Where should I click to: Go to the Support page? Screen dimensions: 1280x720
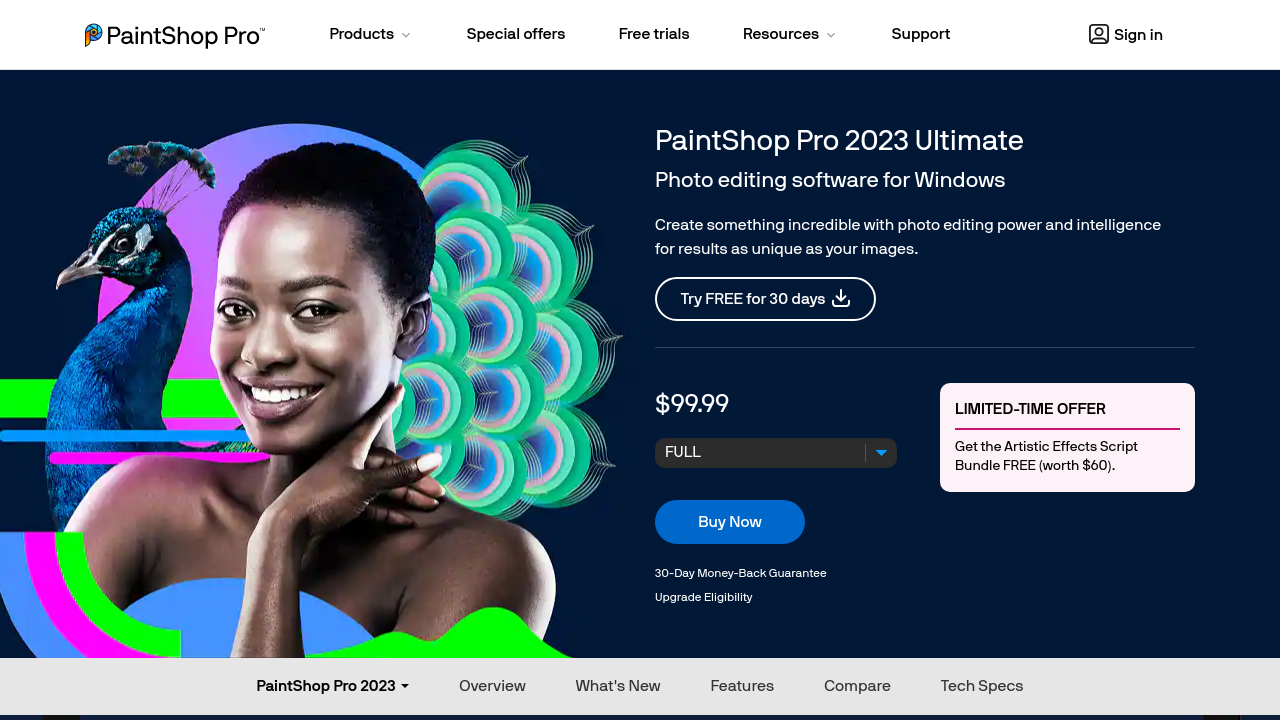[921, 34]
